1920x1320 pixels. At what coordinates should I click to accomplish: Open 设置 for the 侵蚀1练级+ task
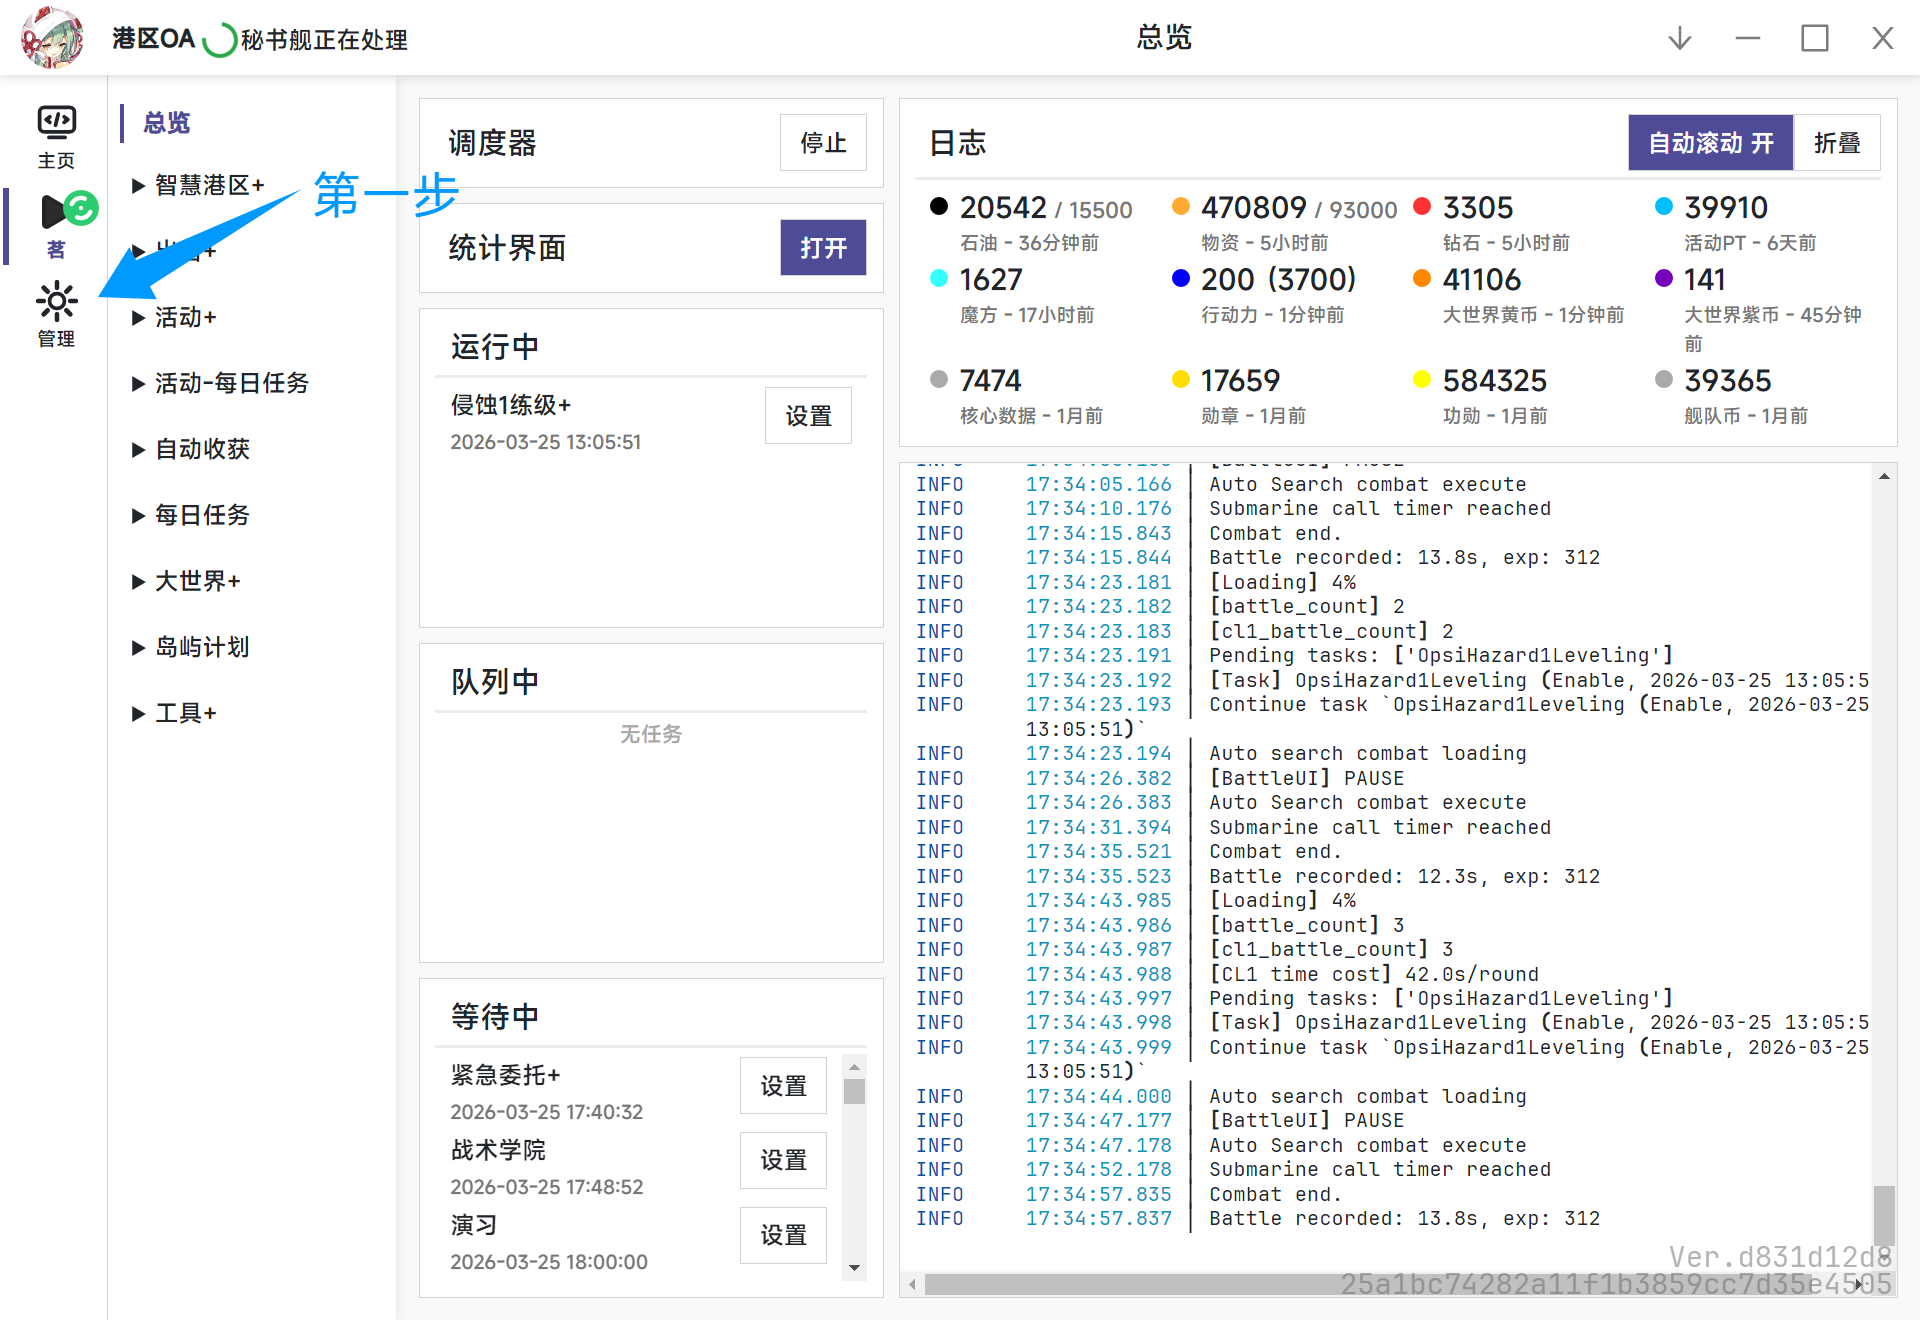click(808, 415)
